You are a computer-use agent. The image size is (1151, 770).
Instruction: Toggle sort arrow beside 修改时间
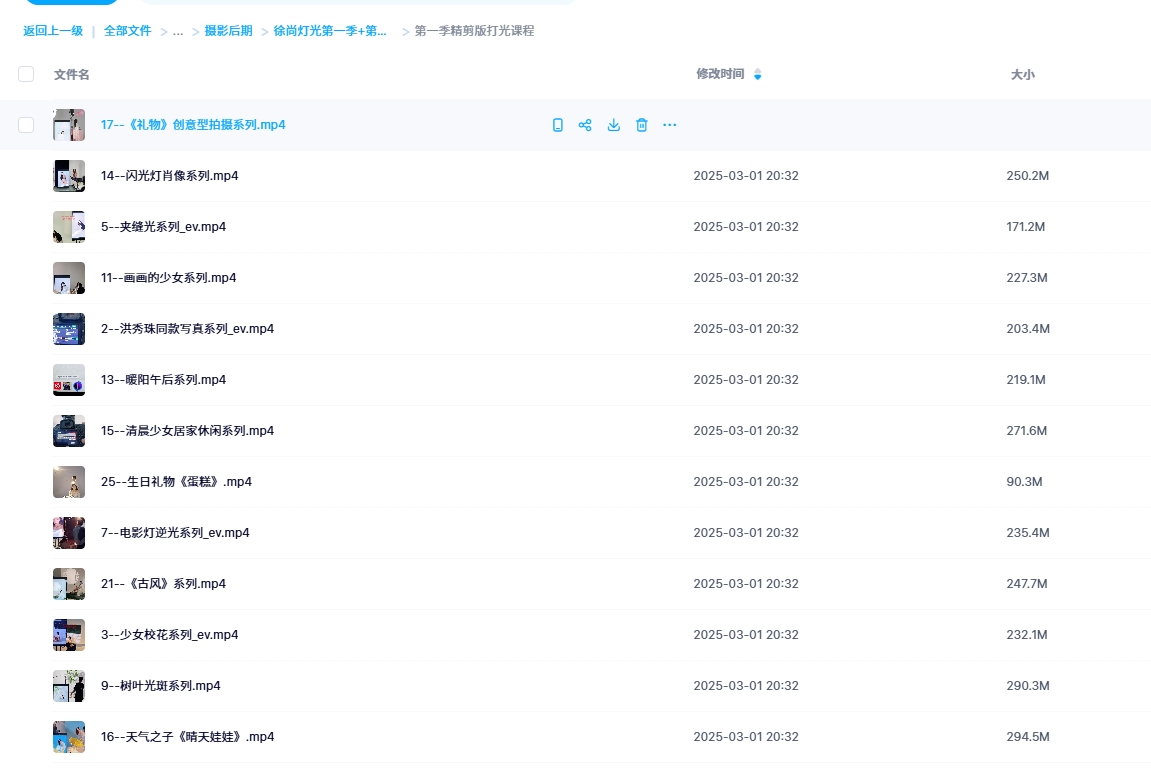click(757, 75)
